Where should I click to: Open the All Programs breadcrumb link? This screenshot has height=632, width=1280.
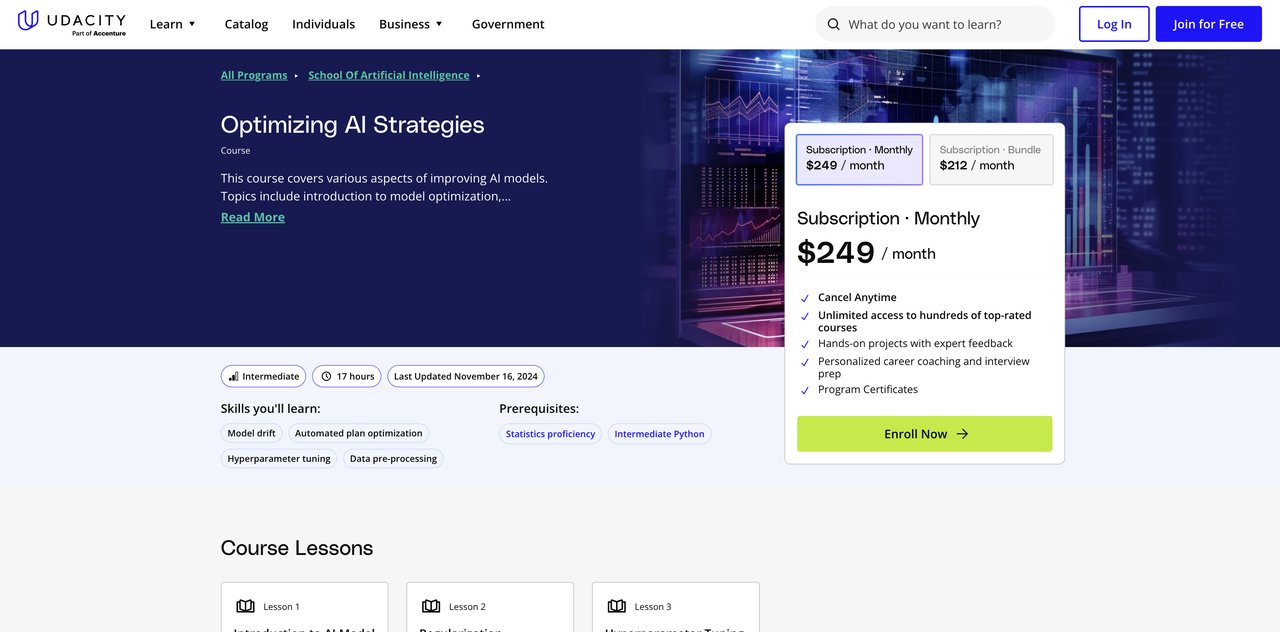pyautogui.click(x=254, y=75)
